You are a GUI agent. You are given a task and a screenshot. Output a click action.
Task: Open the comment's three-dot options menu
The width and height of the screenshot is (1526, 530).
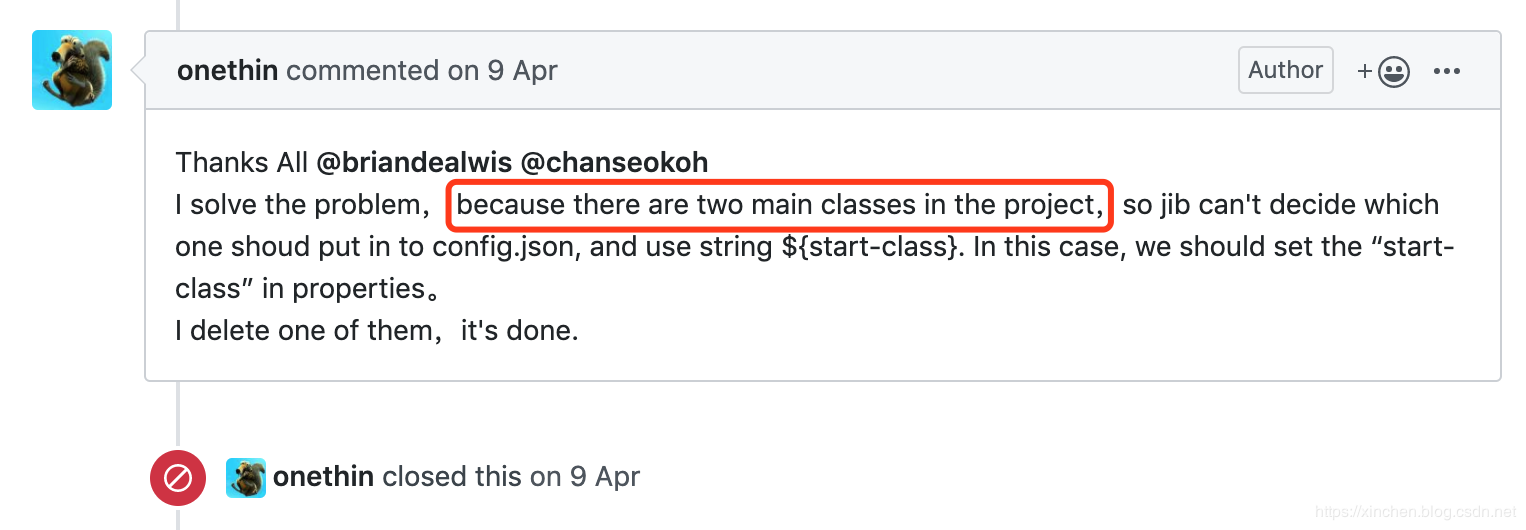[x=1447, y=71]
